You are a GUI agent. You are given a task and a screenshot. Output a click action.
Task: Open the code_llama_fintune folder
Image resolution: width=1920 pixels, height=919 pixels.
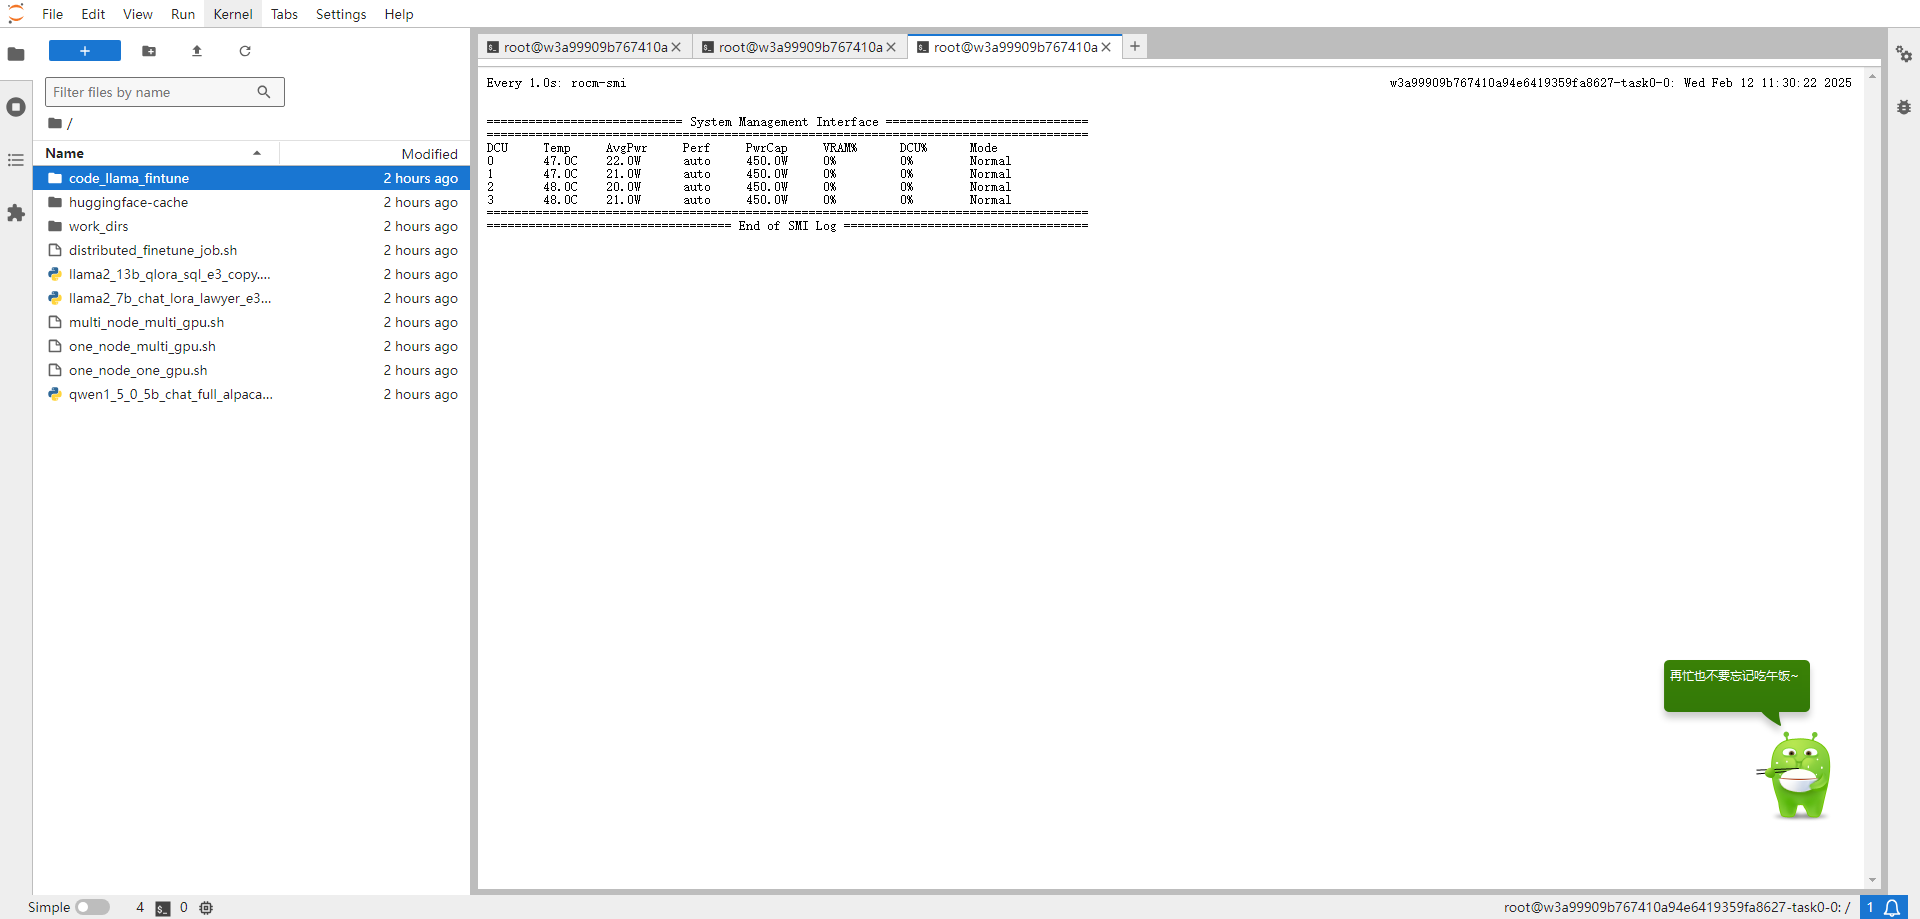(129, 178)
